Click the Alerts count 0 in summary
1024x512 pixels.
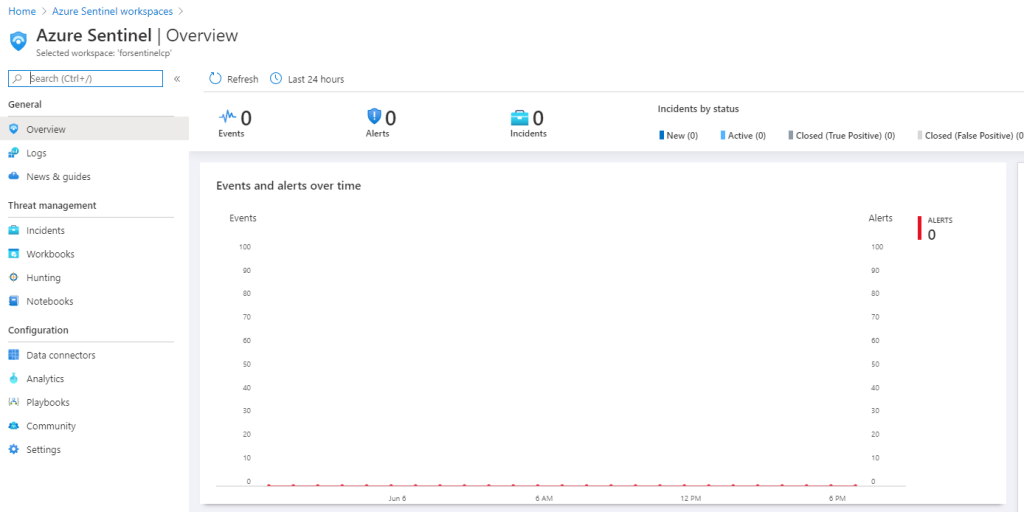pos(391,118)
